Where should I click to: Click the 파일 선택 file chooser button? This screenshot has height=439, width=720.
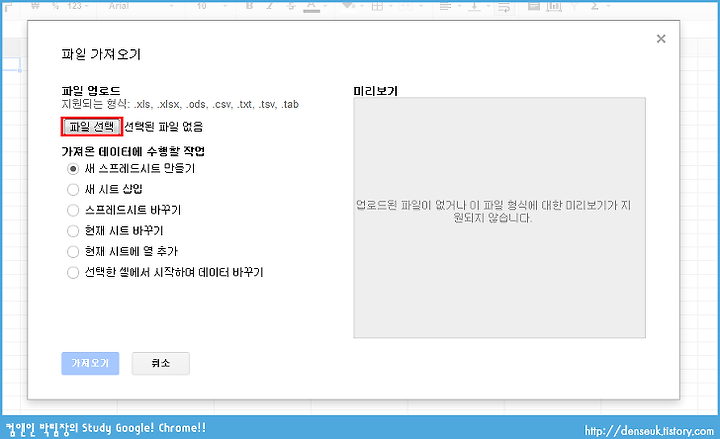92,127
